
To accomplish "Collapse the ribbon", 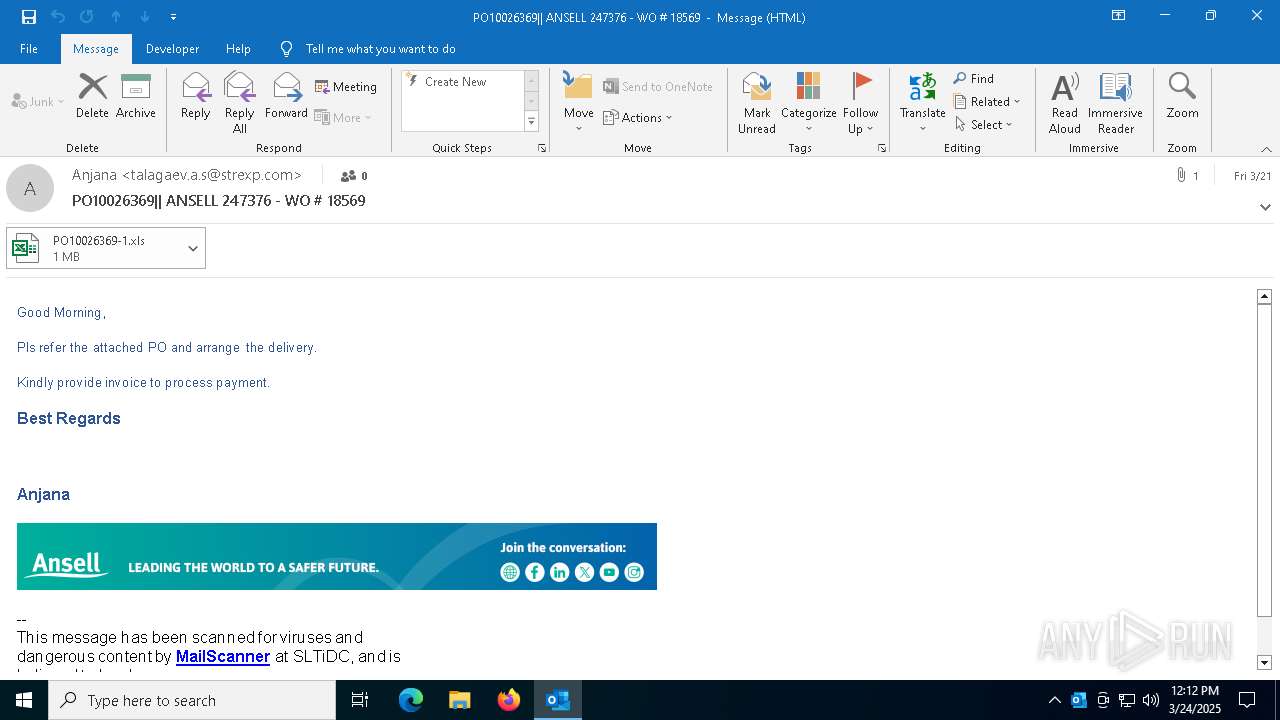I will coord(1266,149).
